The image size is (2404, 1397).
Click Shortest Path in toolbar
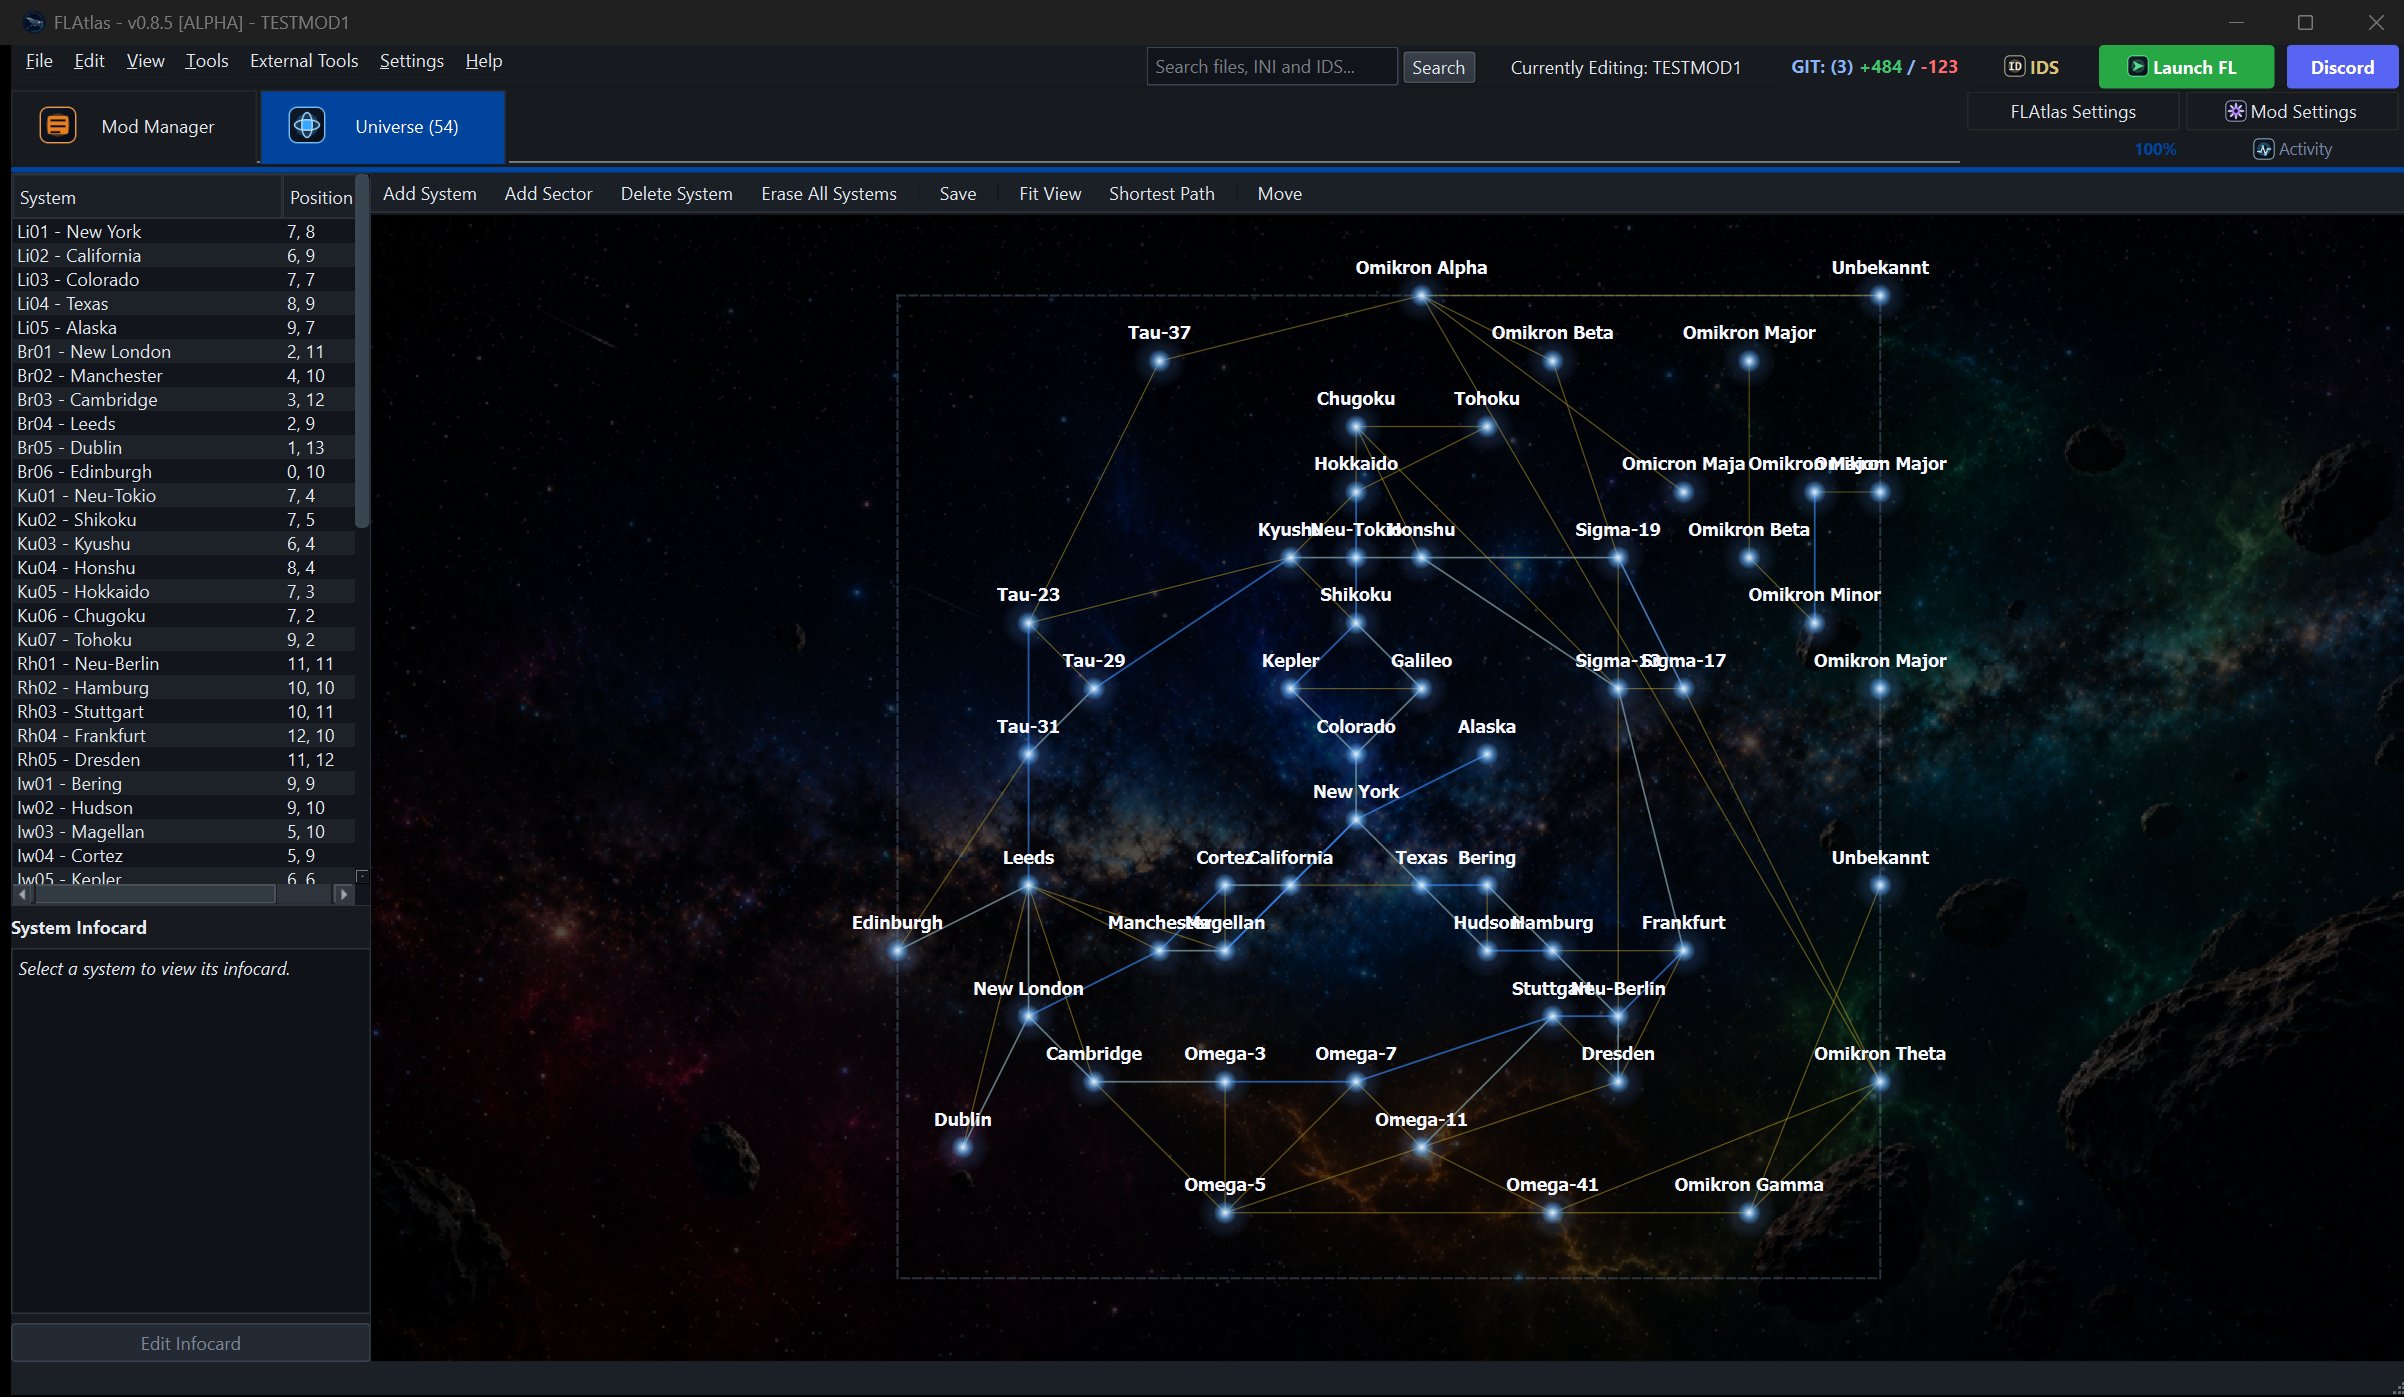pyautogui.click(x=1161, y=194)
